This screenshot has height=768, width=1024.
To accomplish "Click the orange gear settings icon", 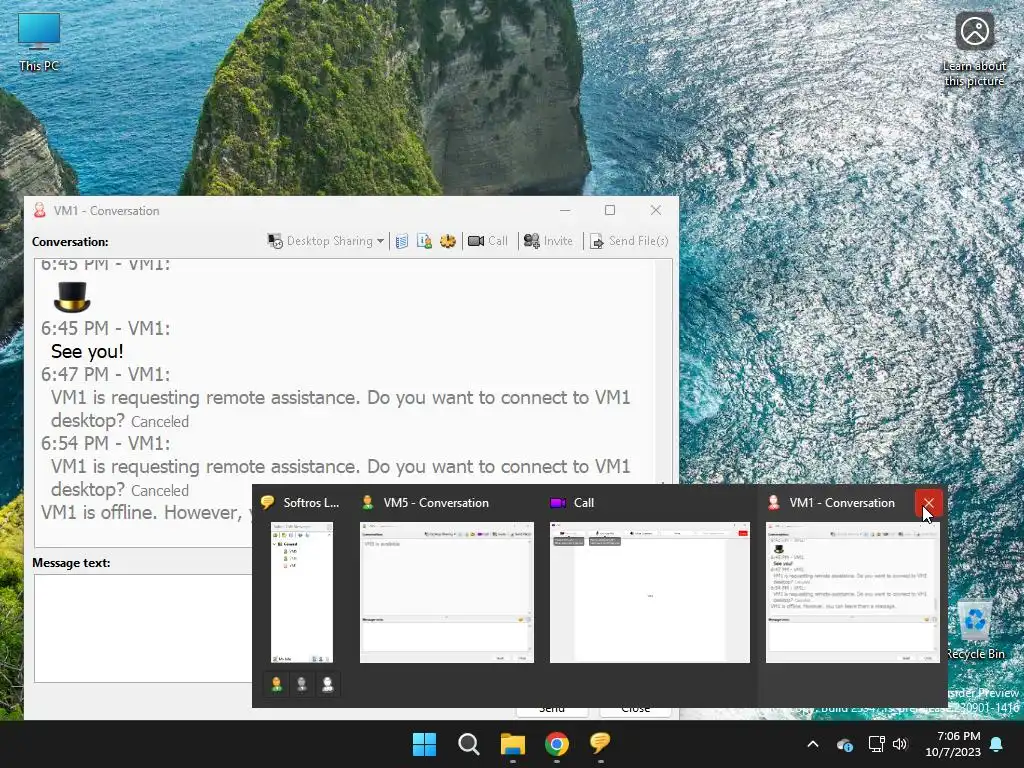I will [447, 241].
